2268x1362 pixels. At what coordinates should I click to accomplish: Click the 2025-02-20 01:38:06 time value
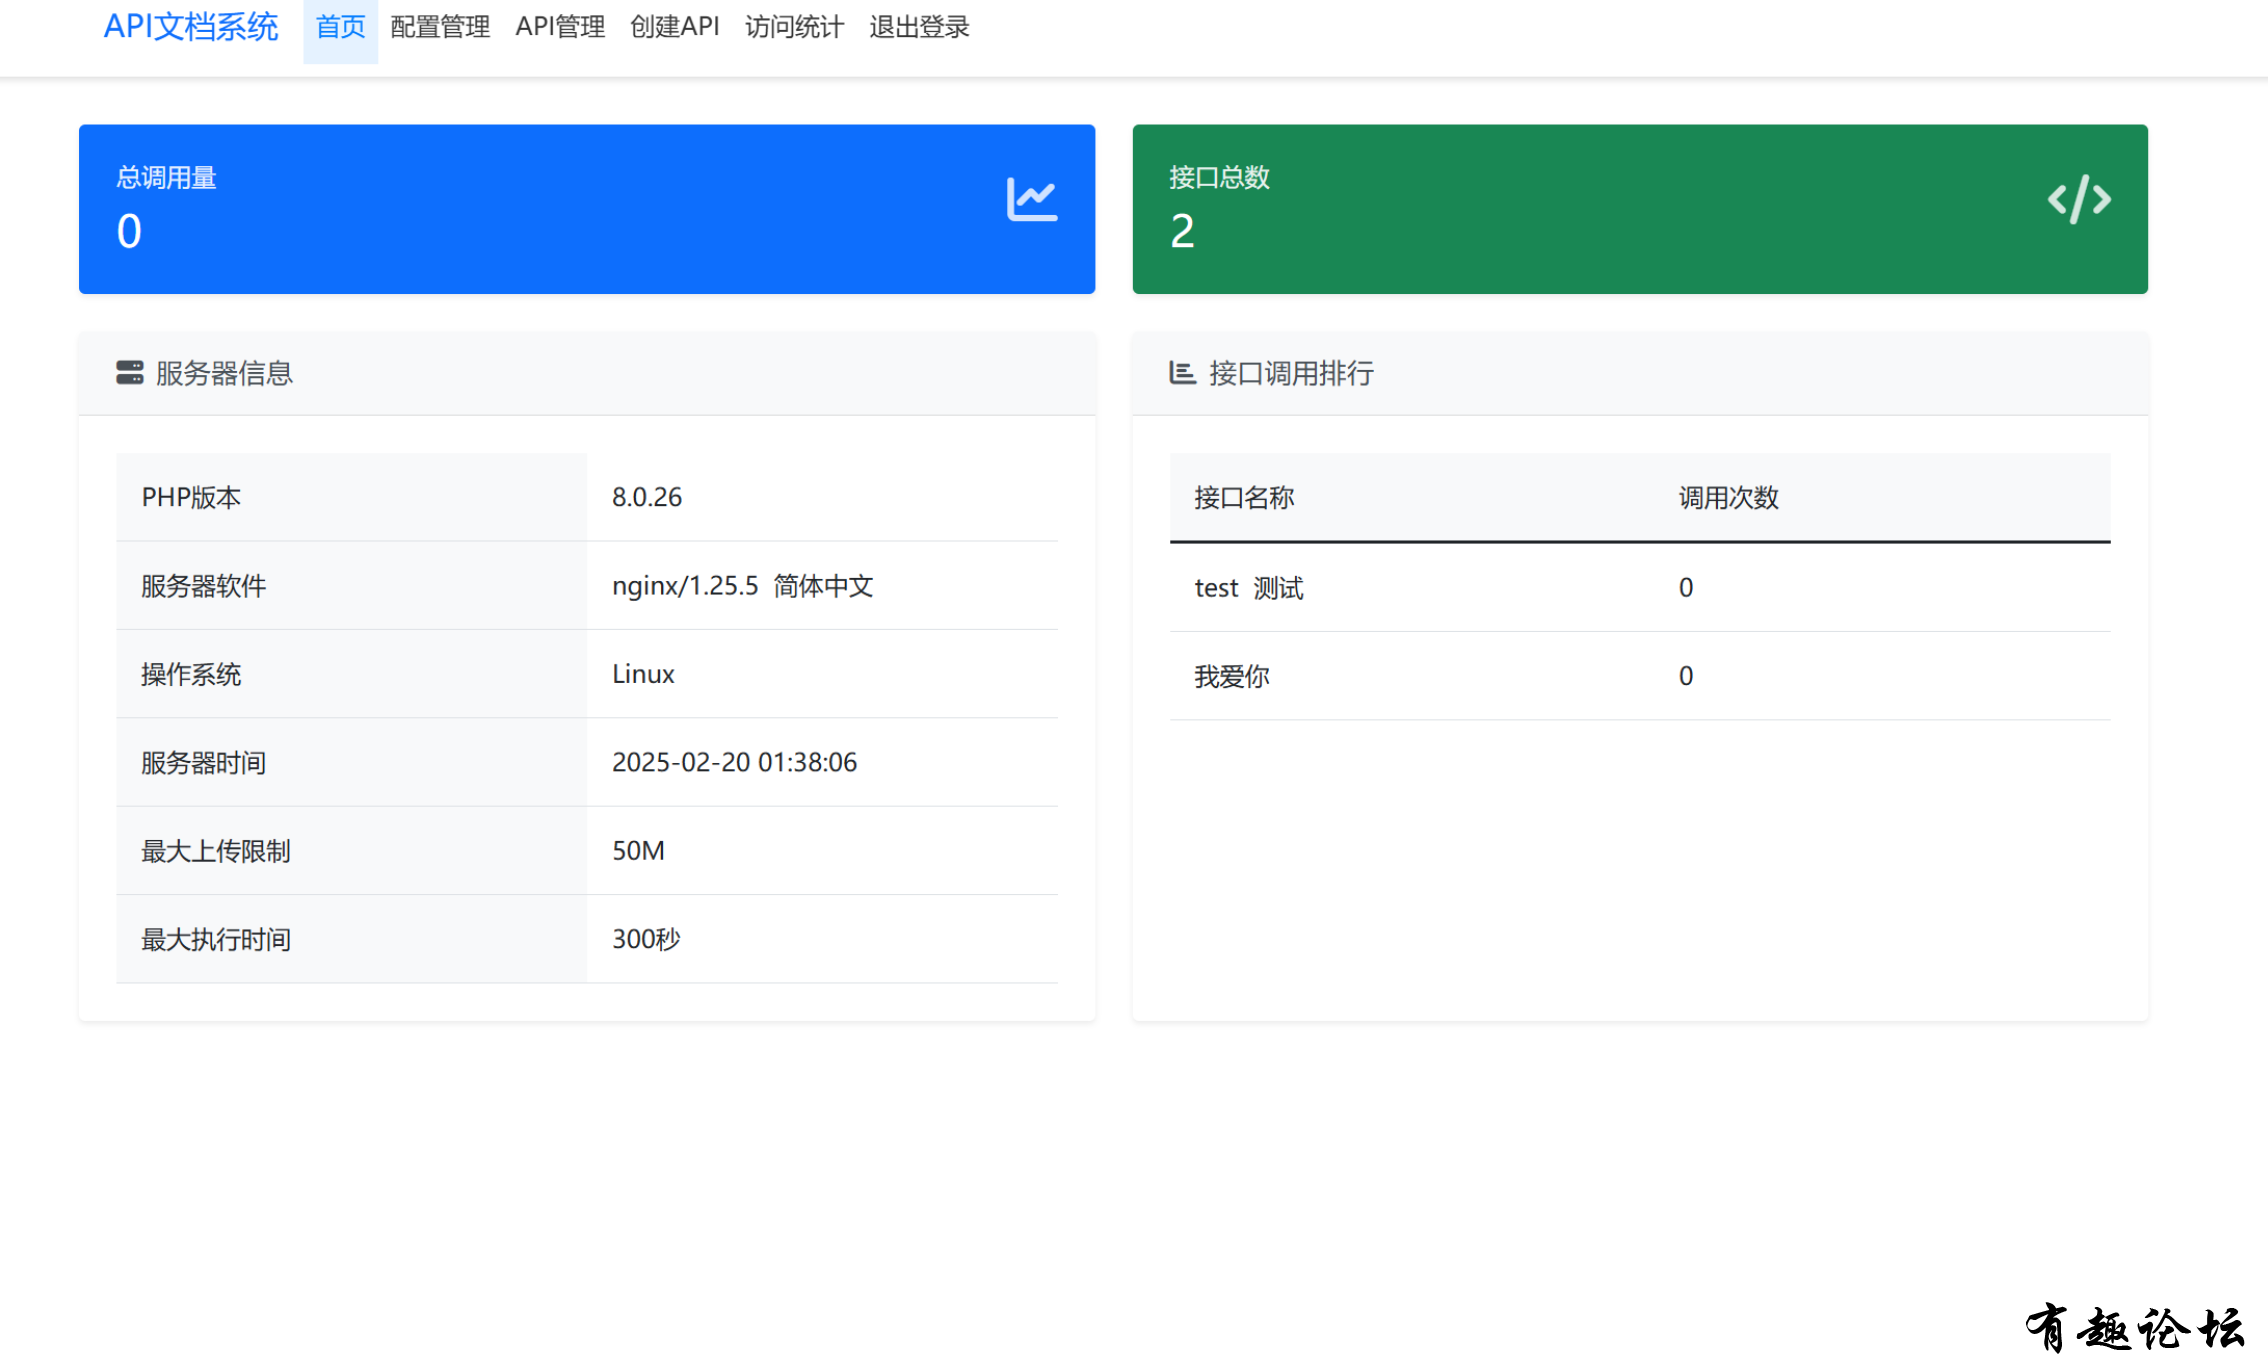pyautogui.click(x=734, y=762)
